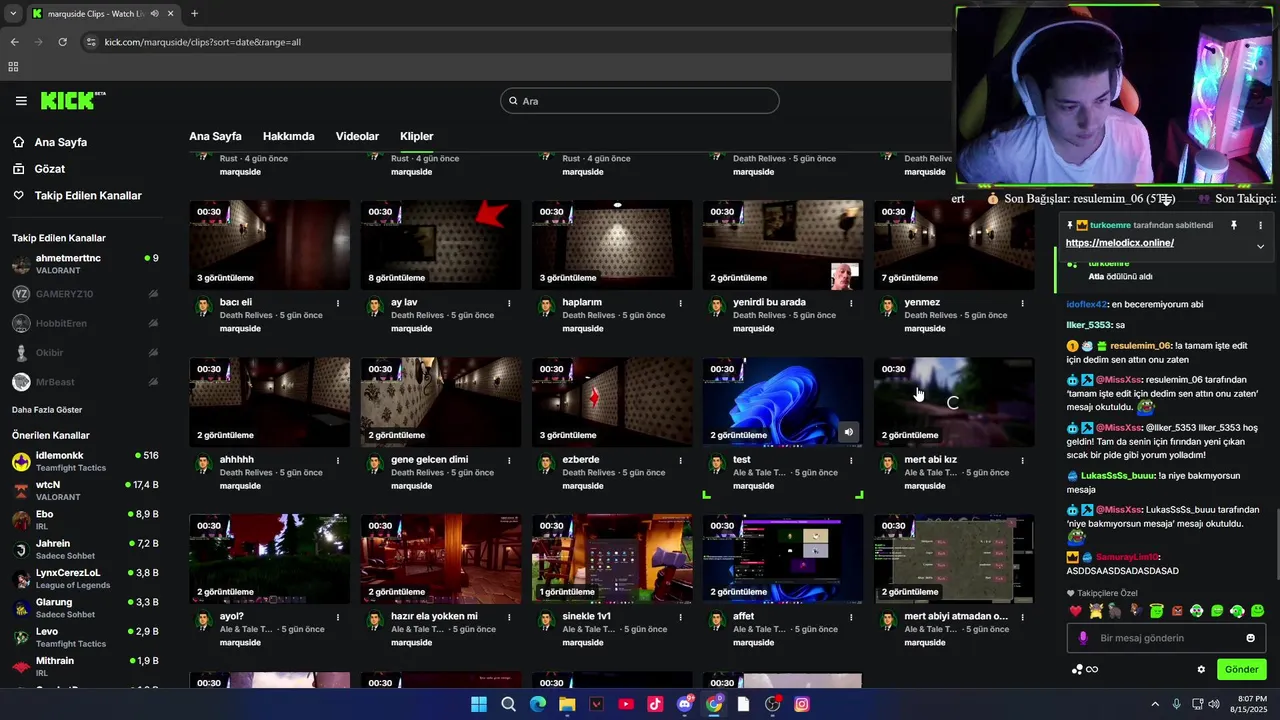Image resolution: width=1280 pixels, height=720 pixels.
Task: Open YouTube from the taskbar
Action: pyautogui.click(x=626, y=704)
